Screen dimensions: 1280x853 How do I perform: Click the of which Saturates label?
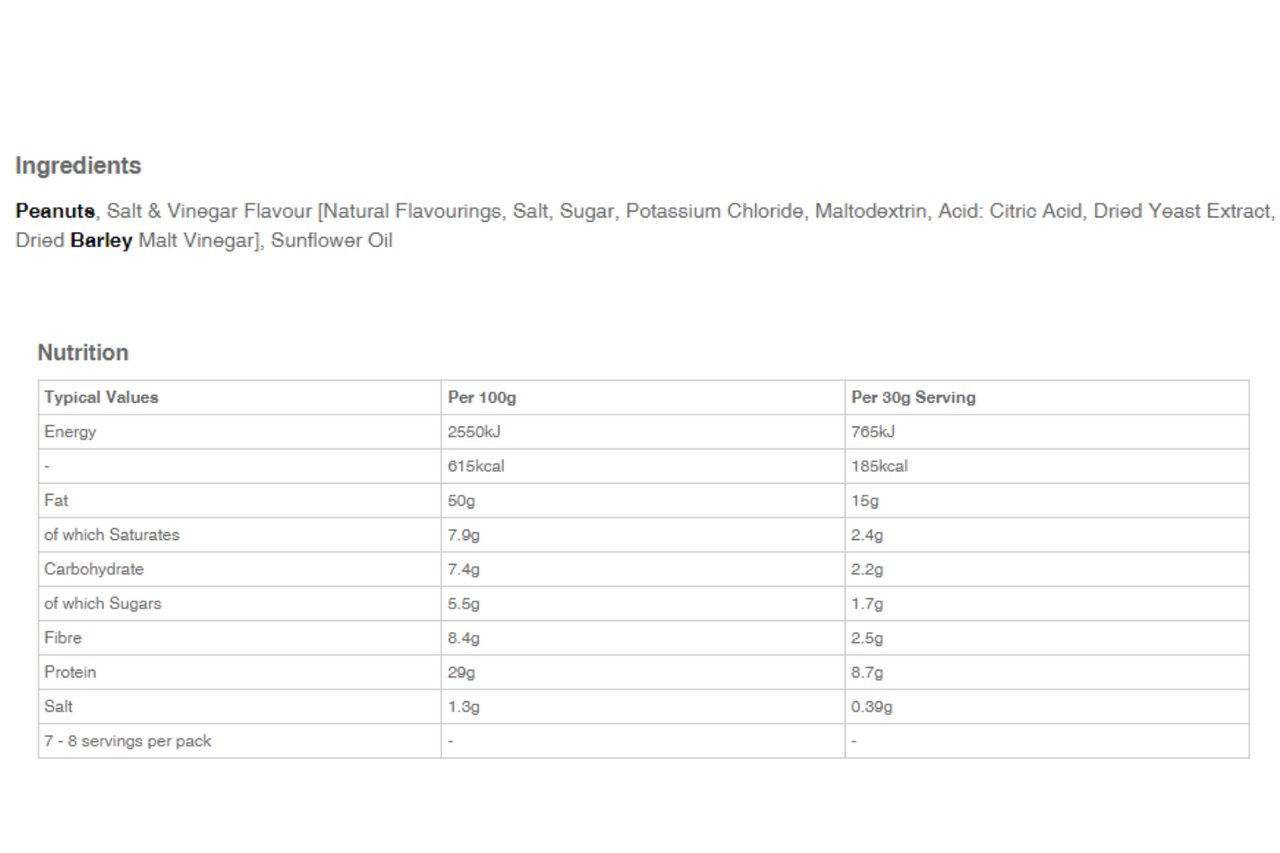[x=112, y=535]
